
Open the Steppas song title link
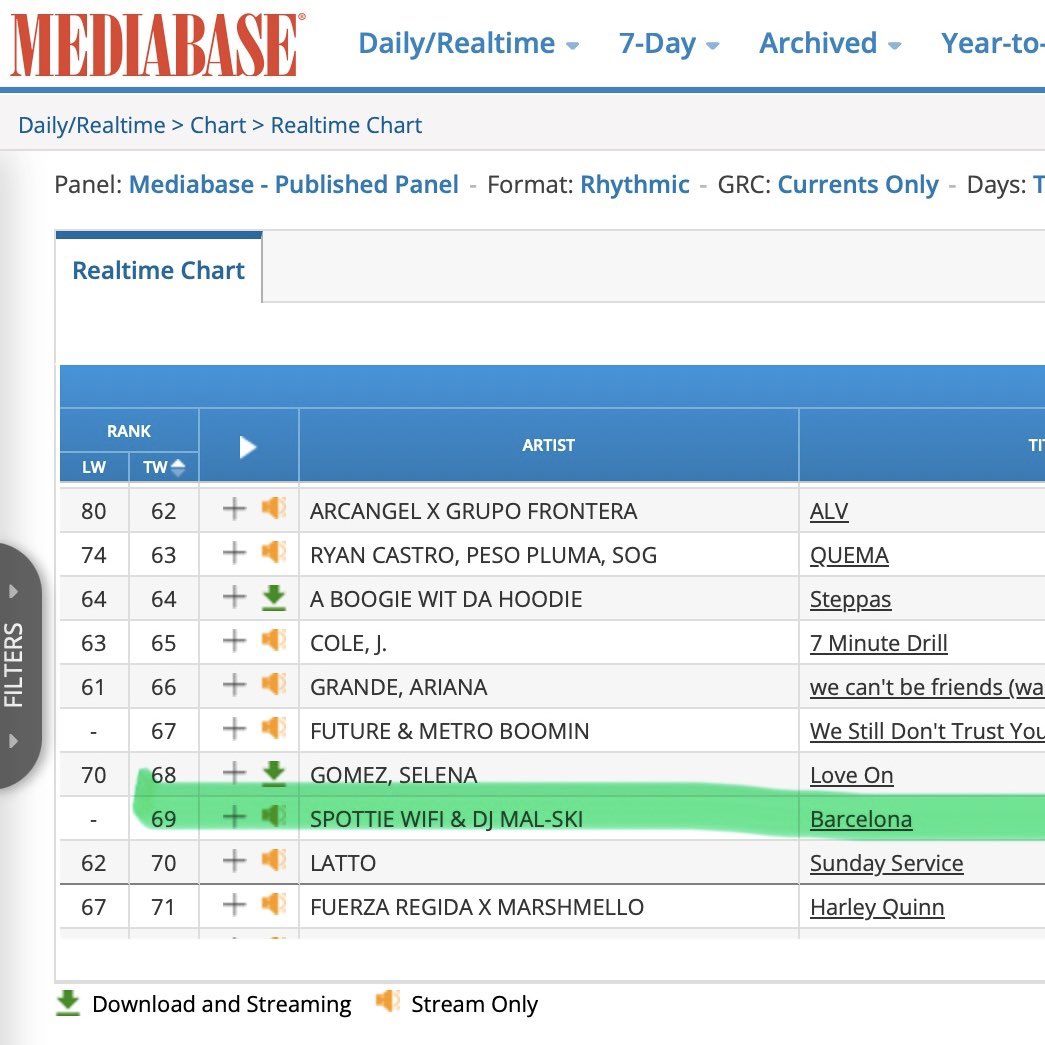coord(850,599)
